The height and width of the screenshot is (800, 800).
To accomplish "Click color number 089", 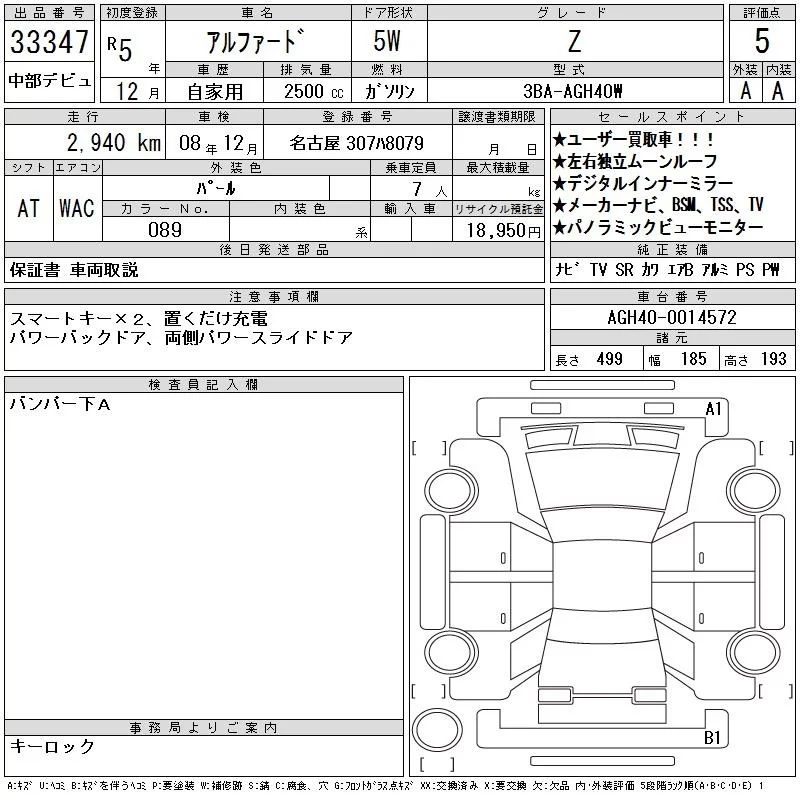I will coord(165,230).
